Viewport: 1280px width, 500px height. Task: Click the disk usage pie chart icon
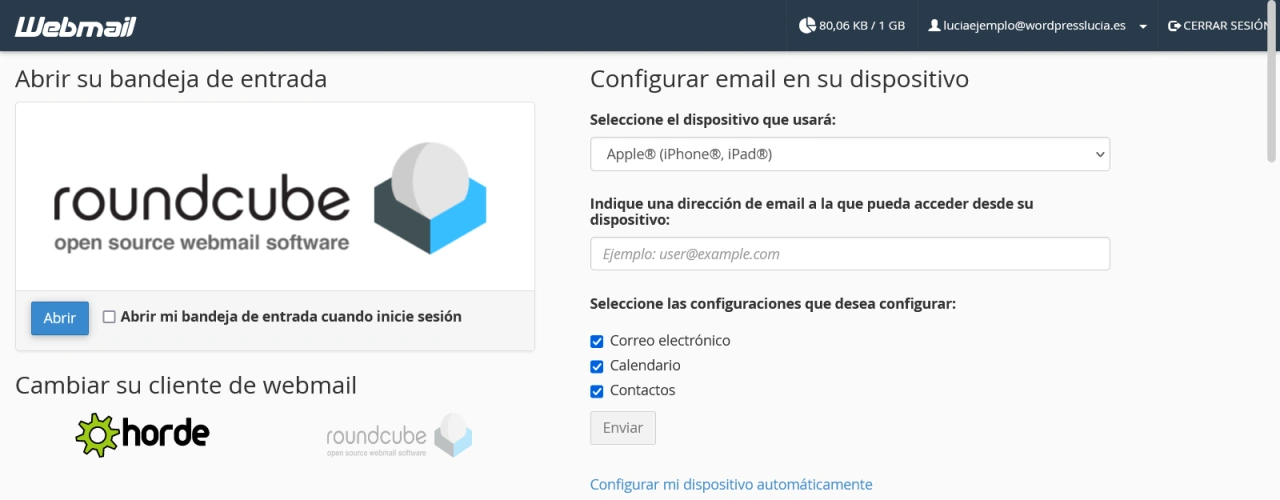[x=807, y=26]
